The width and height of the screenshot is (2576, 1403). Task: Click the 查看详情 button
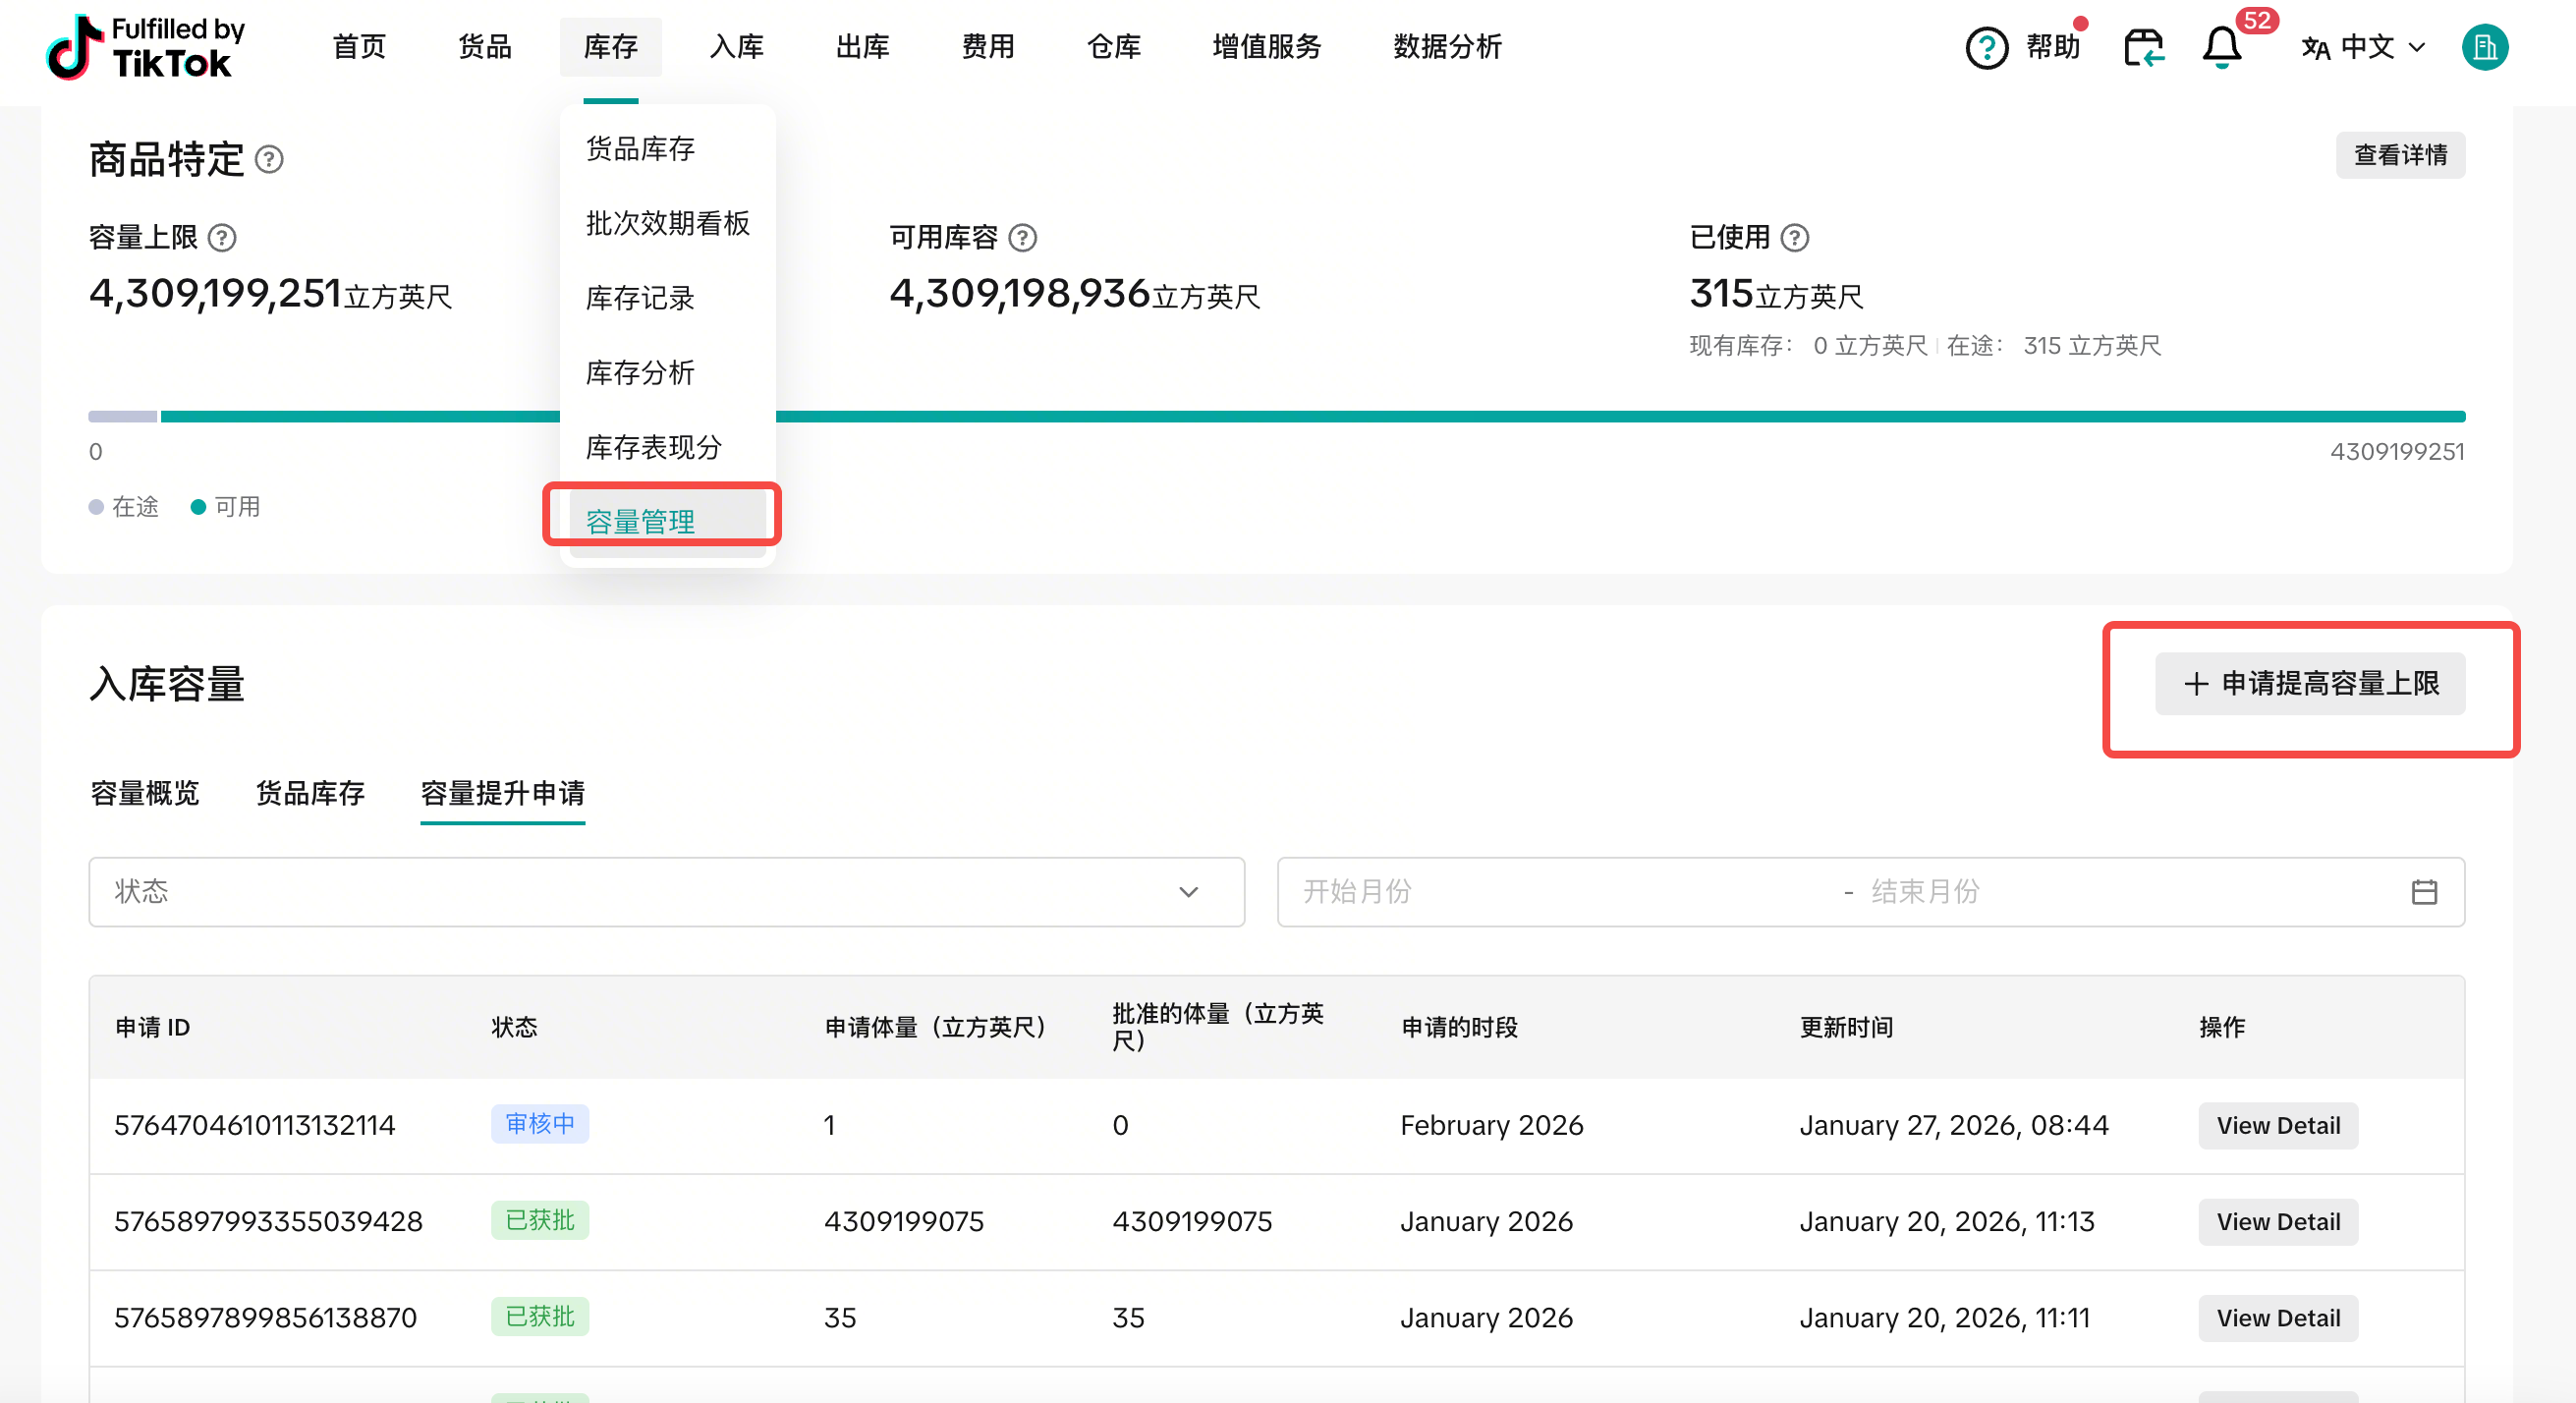coord(2400,155)
